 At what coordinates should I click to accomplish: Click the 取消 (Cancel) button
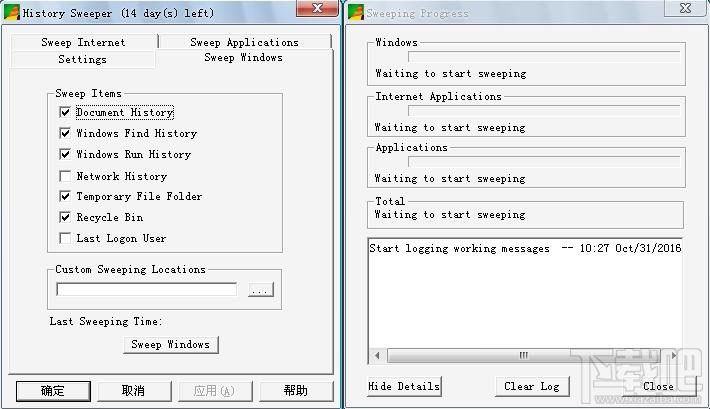click(x=134, y=391)
